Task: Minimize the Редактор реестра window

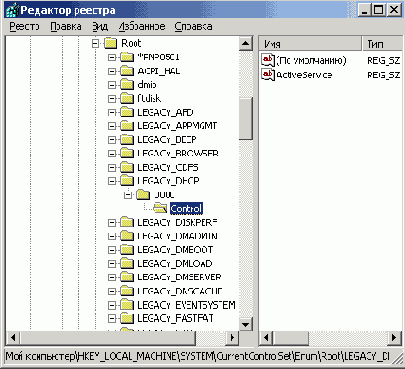Action: point(365,10)
